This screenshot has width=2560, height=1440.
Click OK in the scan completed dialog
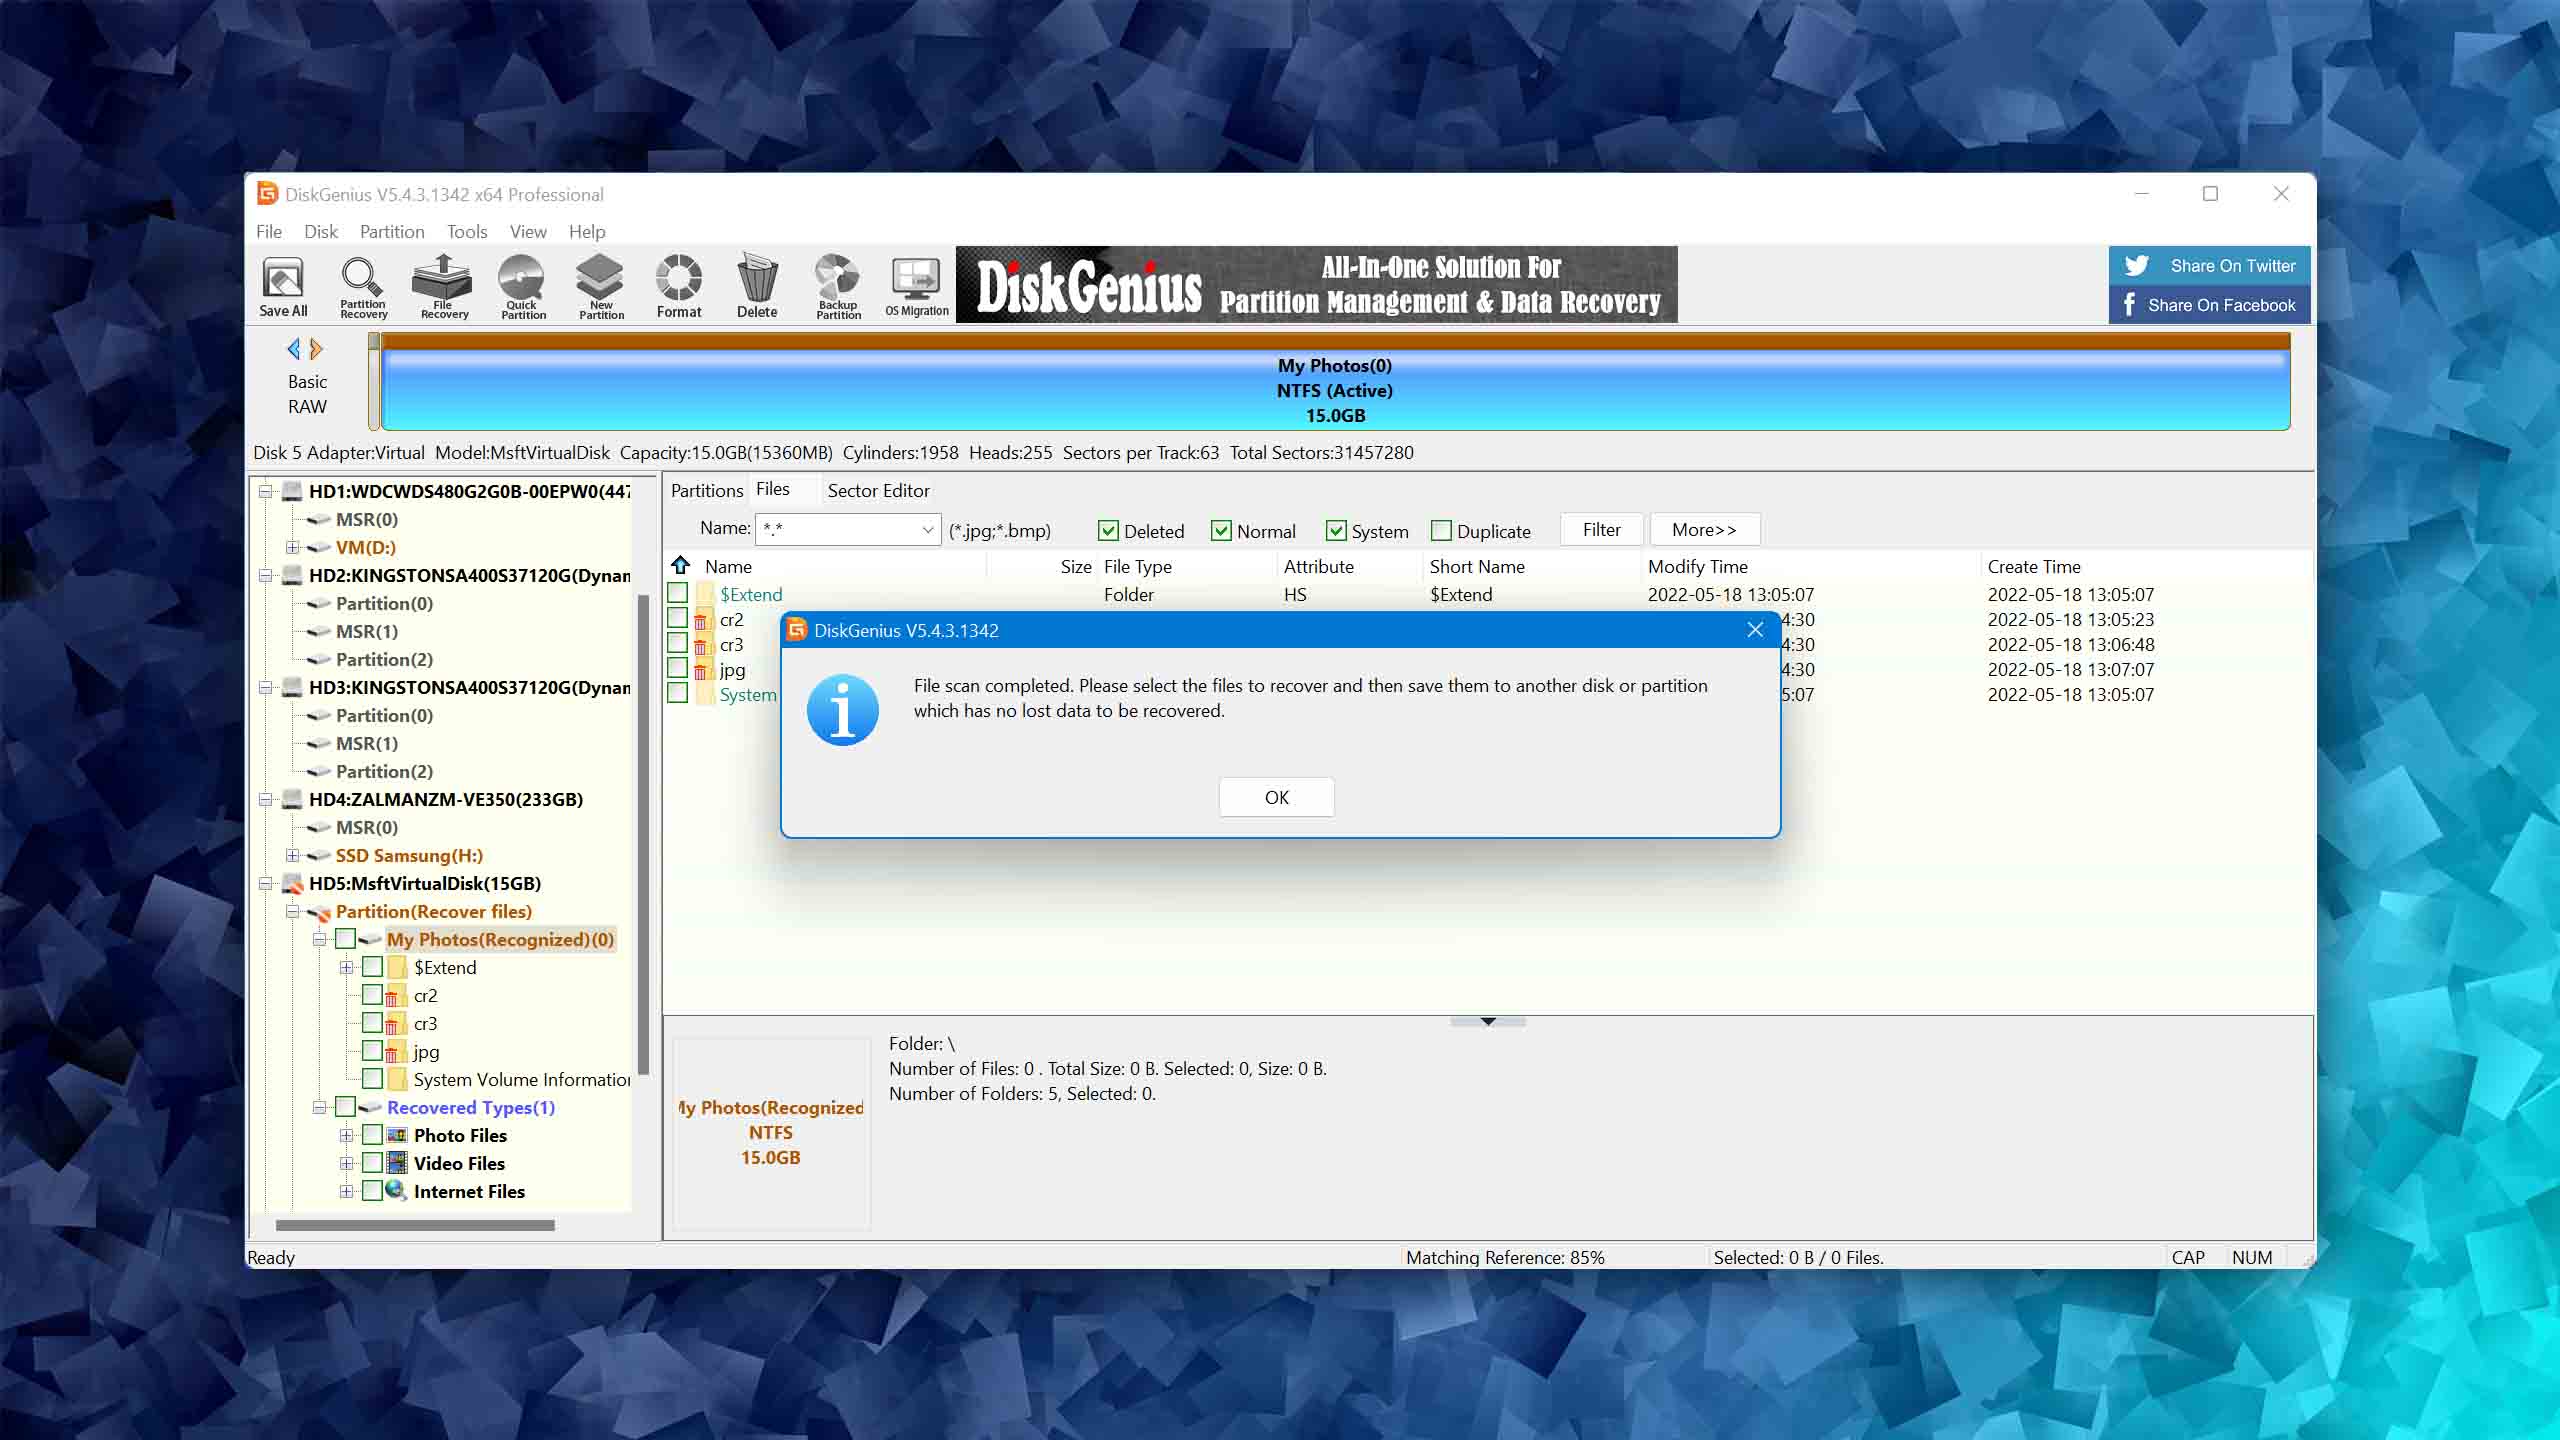[x=1276, y=797]
